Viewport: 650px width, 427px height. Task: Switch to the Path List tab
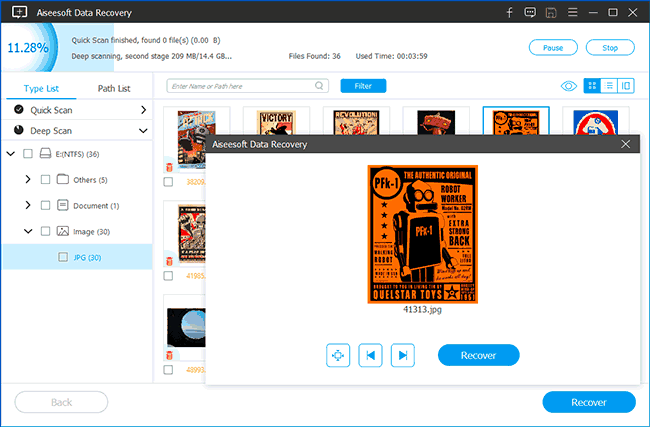point(114,88)
